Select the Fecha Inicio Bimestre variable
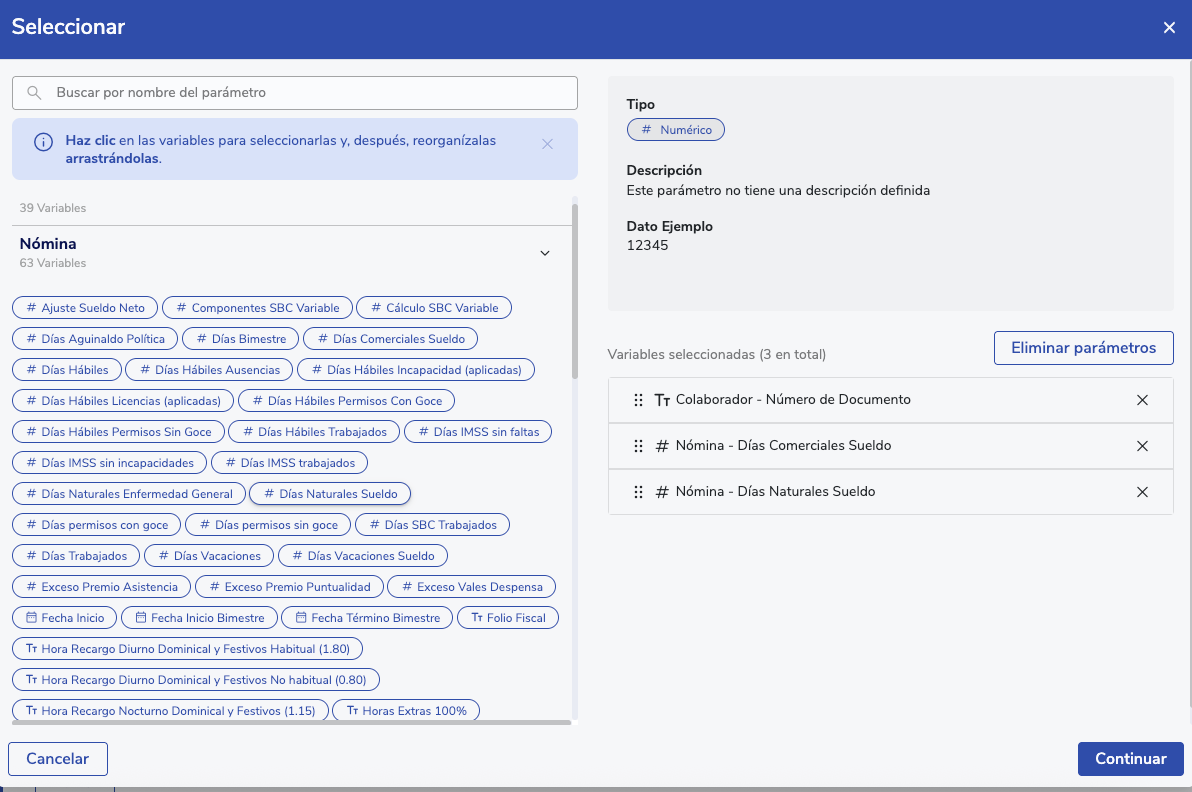The width and height of the screenshot is (1192, 792). tap(199, 618)
